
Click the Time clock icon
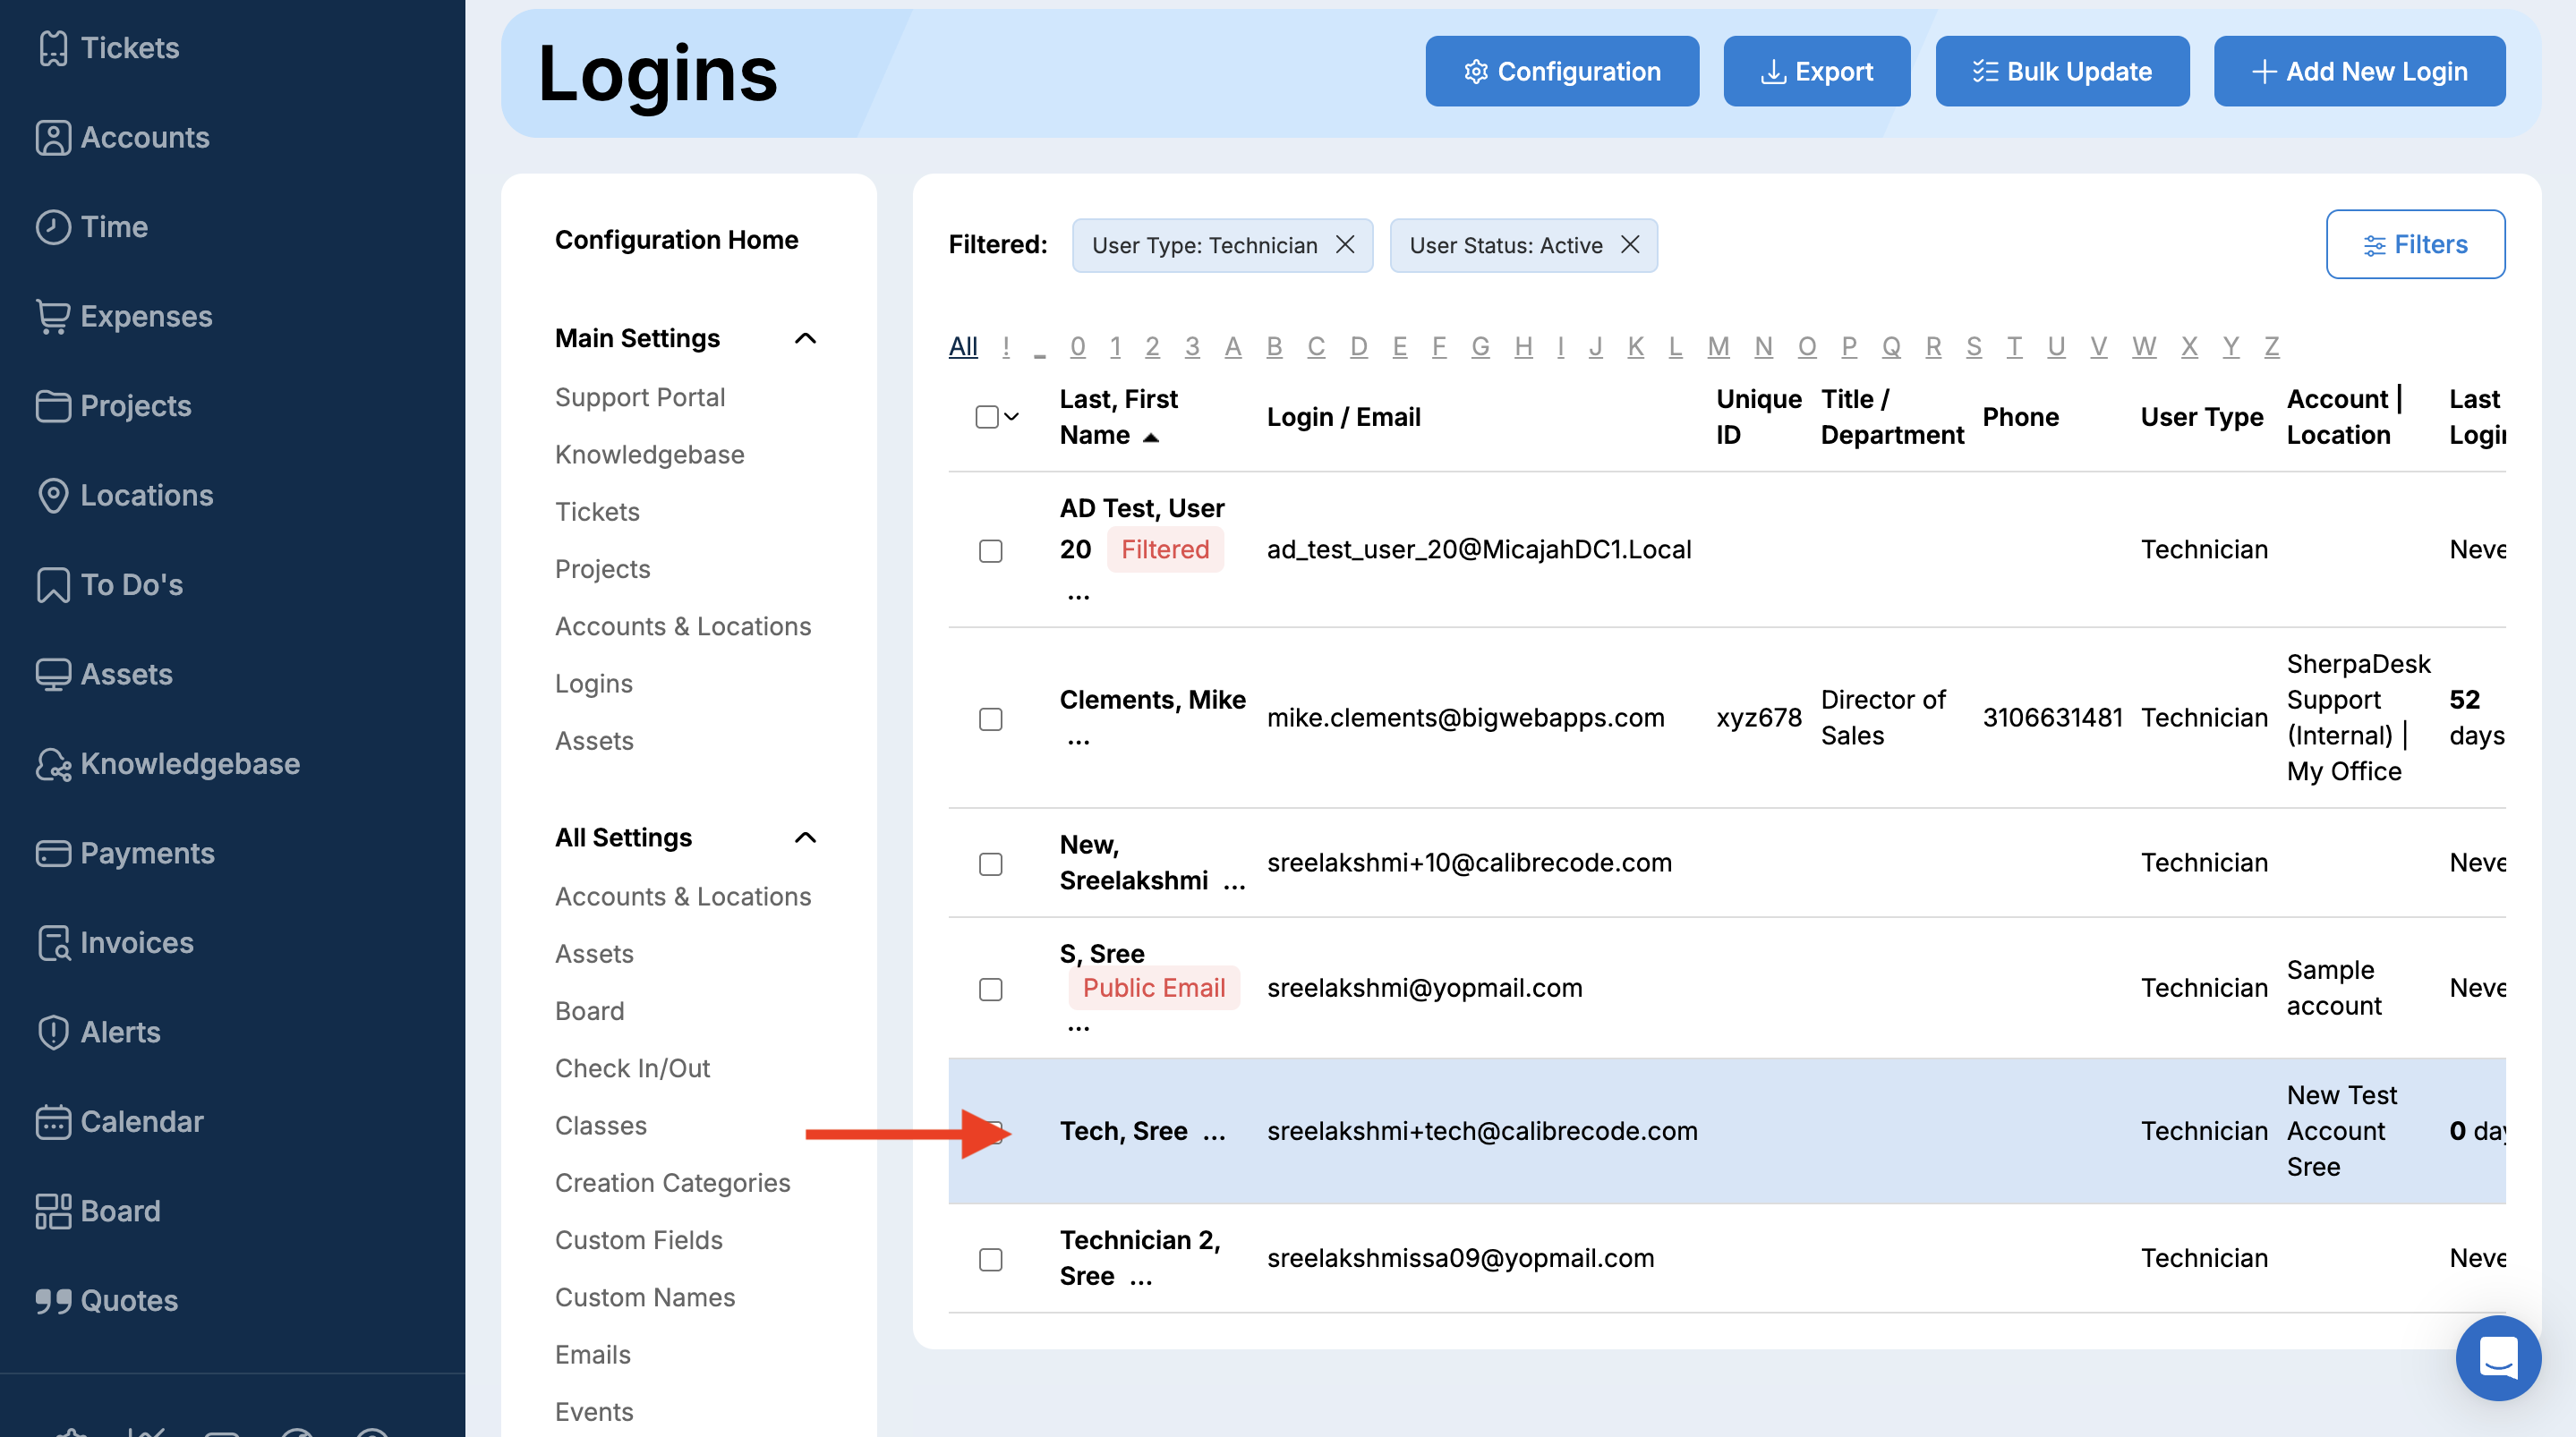pos(53,227)
